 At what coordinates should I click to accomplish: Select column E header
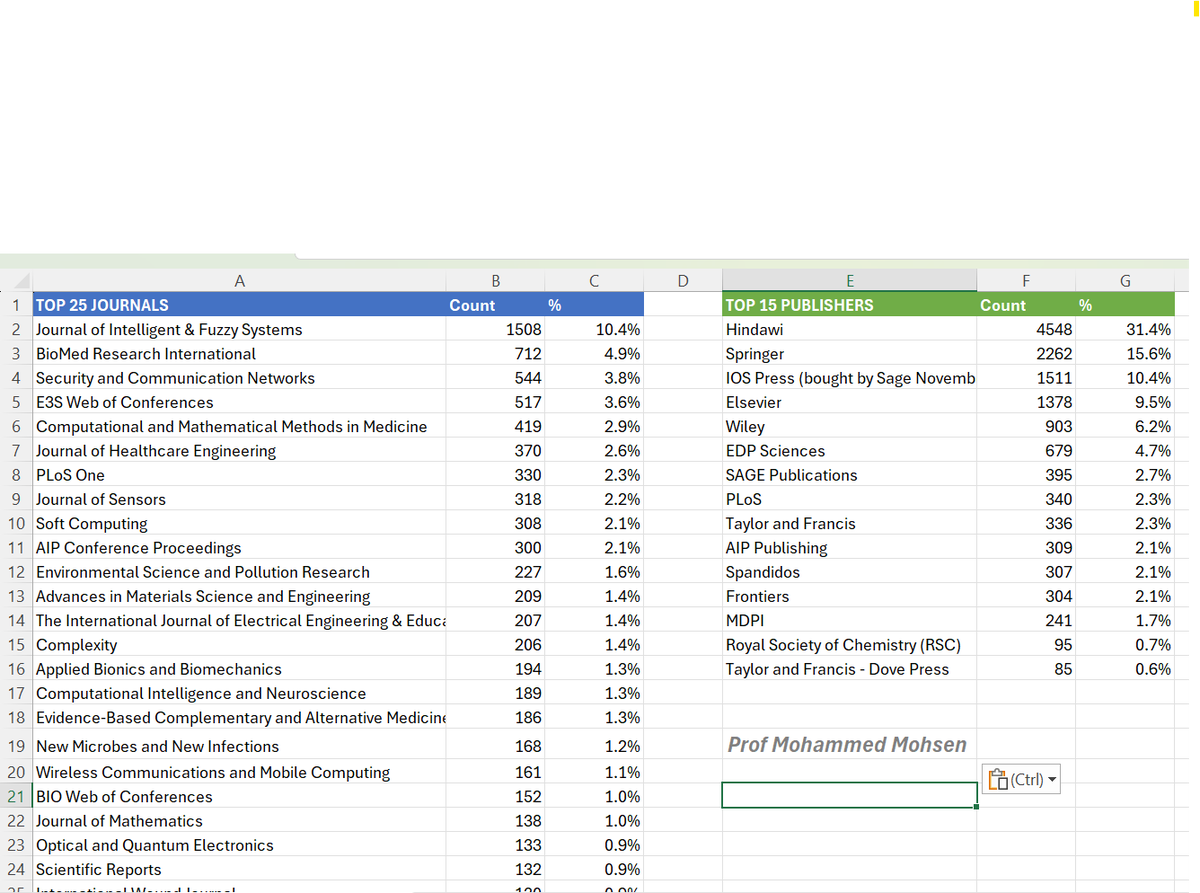849,281
